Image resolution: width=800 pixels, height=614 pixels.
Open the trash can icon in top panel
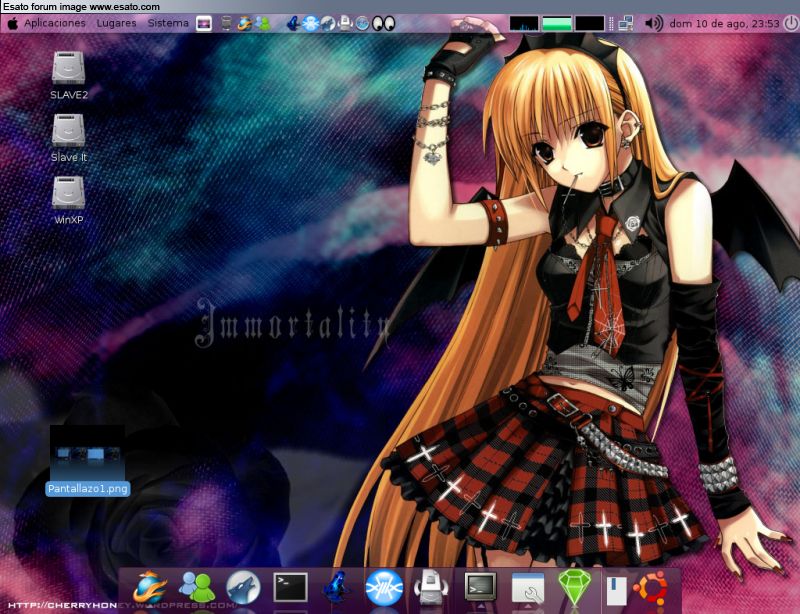click(x=227, y=23)
